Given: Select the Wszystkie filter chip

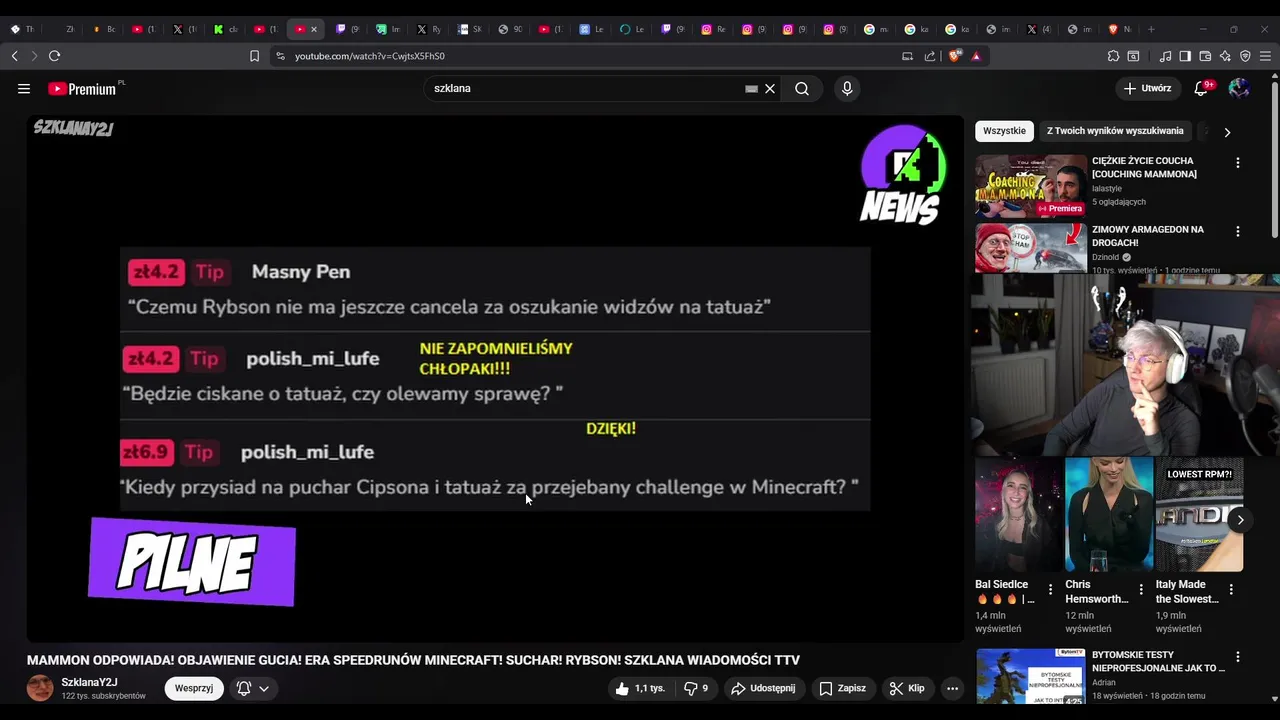Looking at the screenshot, I should (x=1004, y=131).
